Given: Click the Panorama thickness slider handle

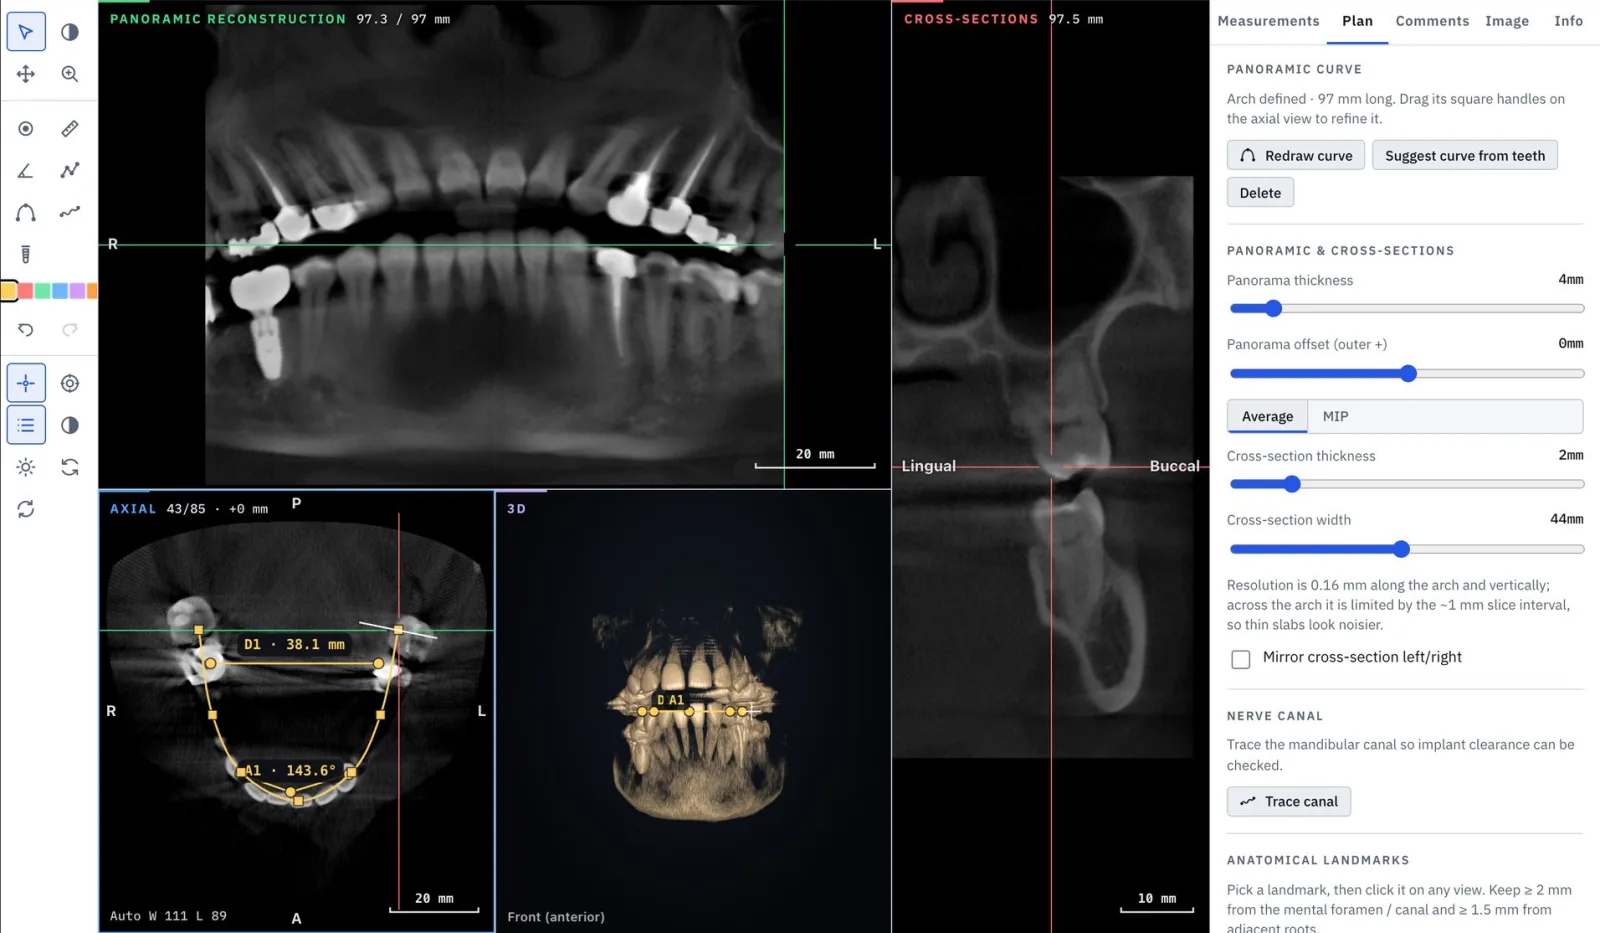Looking at the screenshot, I should click(x=1273, y=309).
